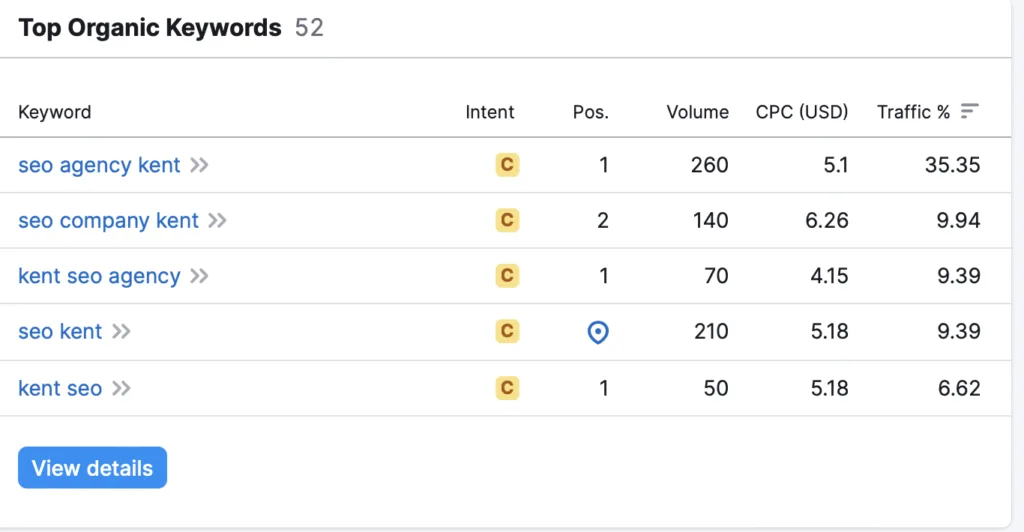Image resolution: width=1024 pixels, height=532 pixels.
Task: Sort by the Volume column header
Action: pyautogui.click(x=697, y=112)
